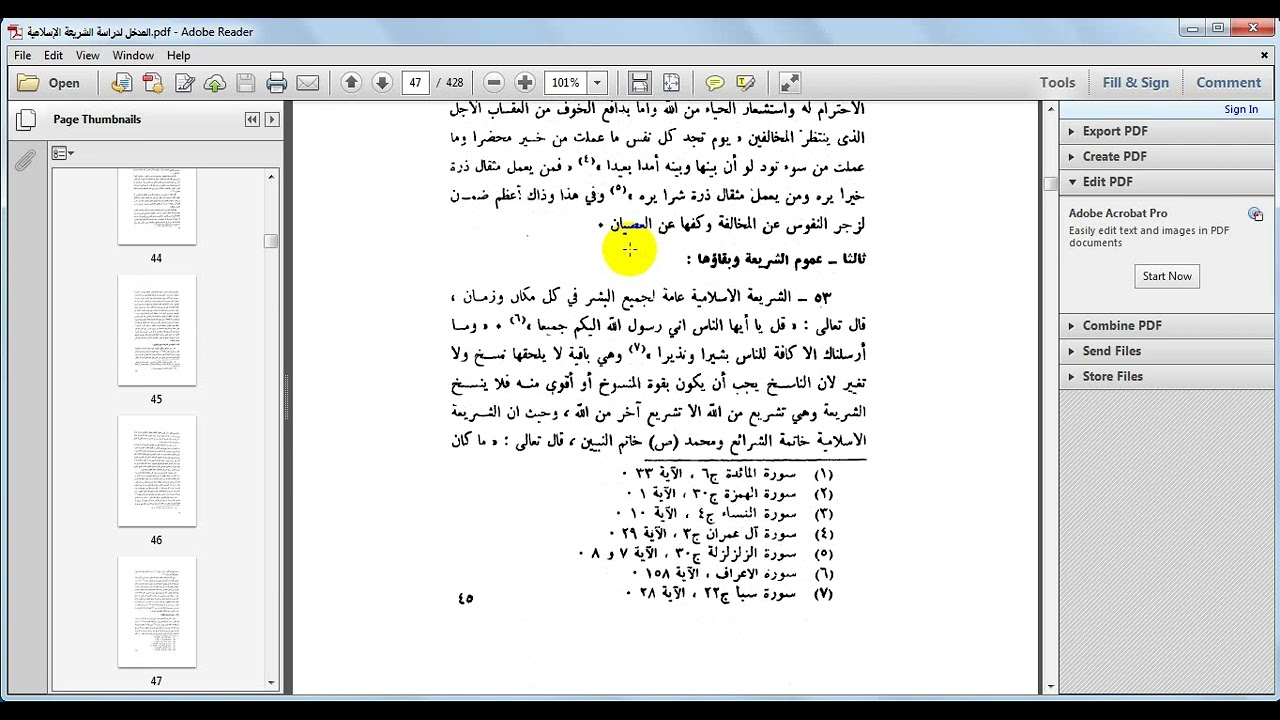Click the Save floppy disk icon
1280x720 pixels.
pyautogui.click(x=246, y=83)
